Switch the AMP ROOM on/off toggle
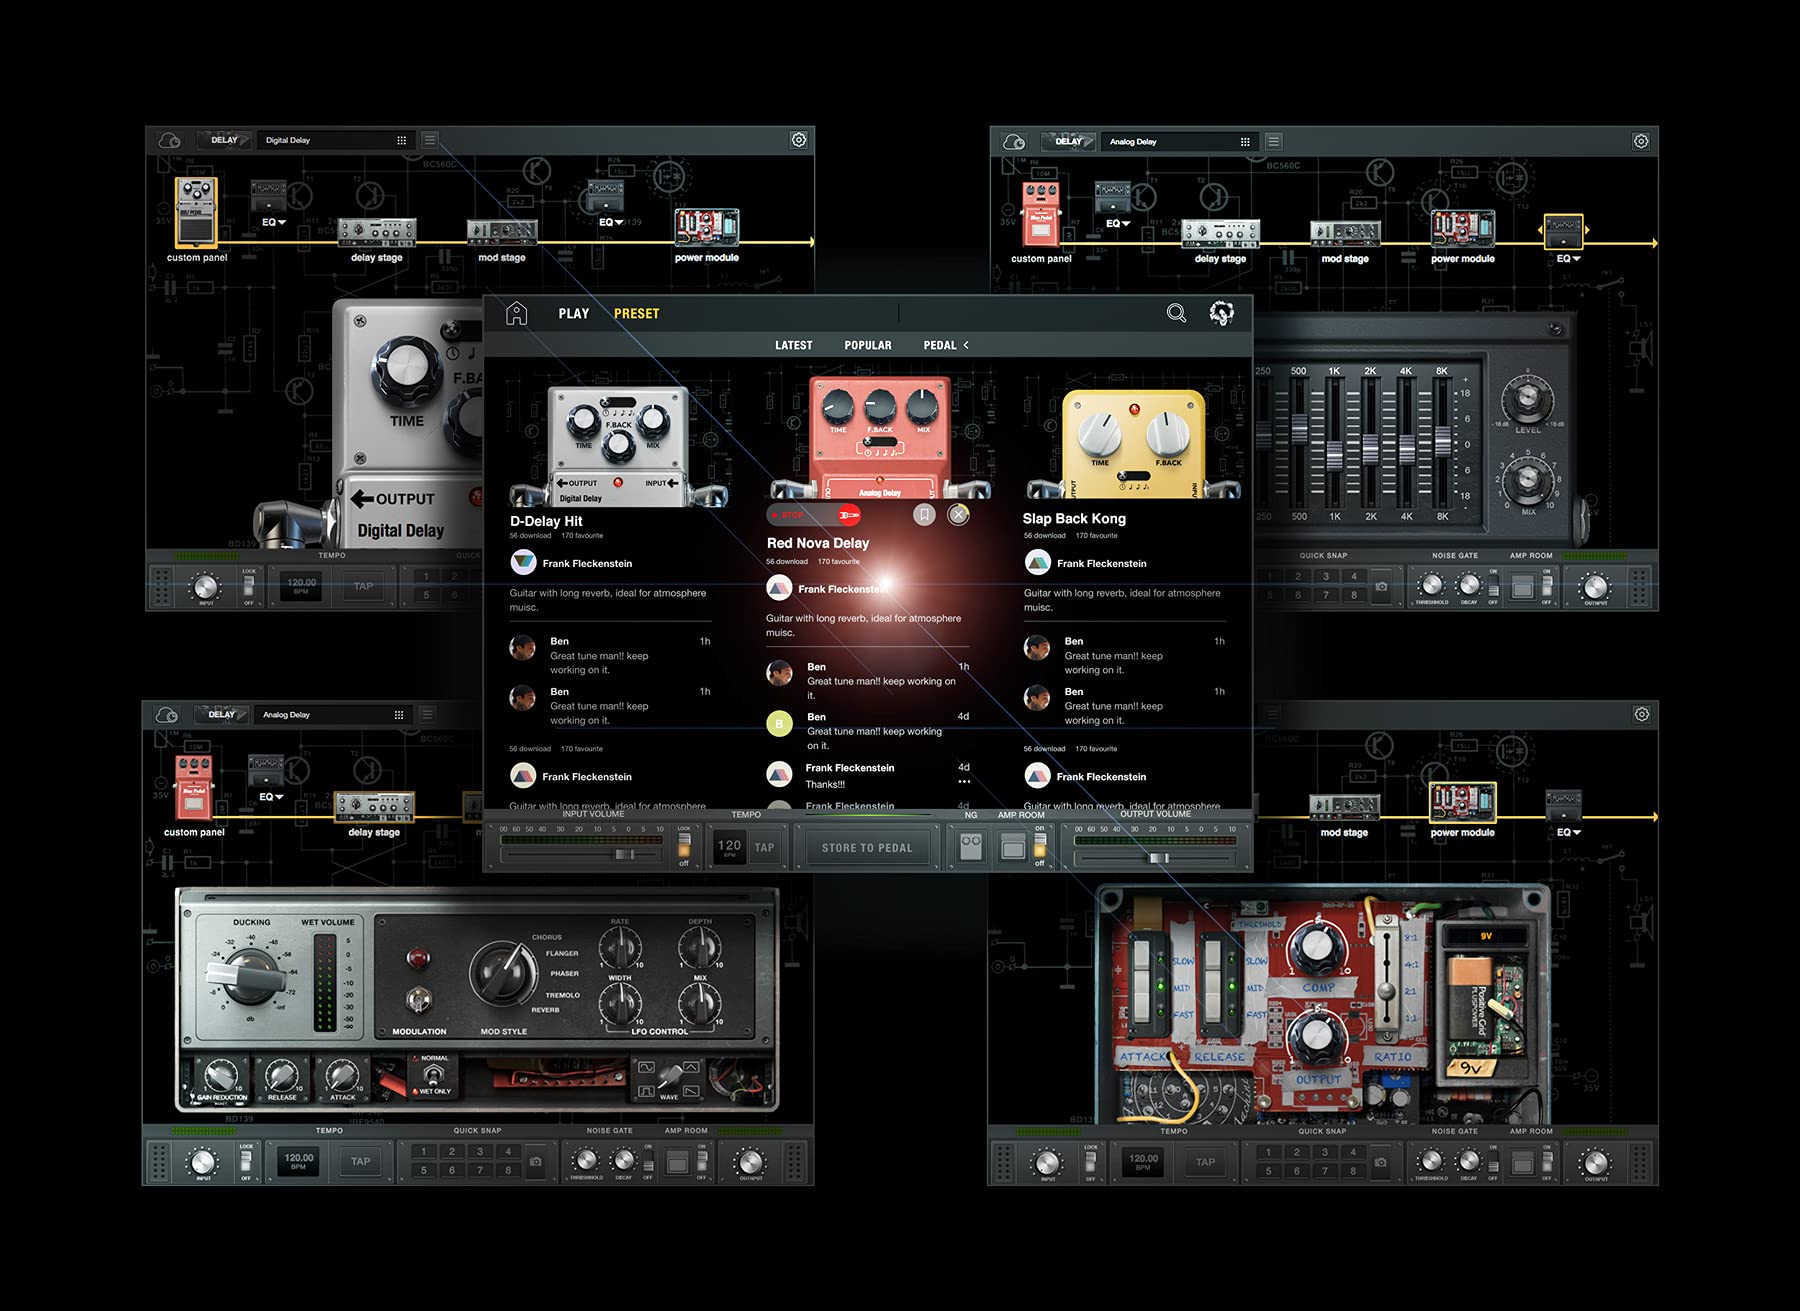The image size is (1800, 1311). (x=1041, y=847)
